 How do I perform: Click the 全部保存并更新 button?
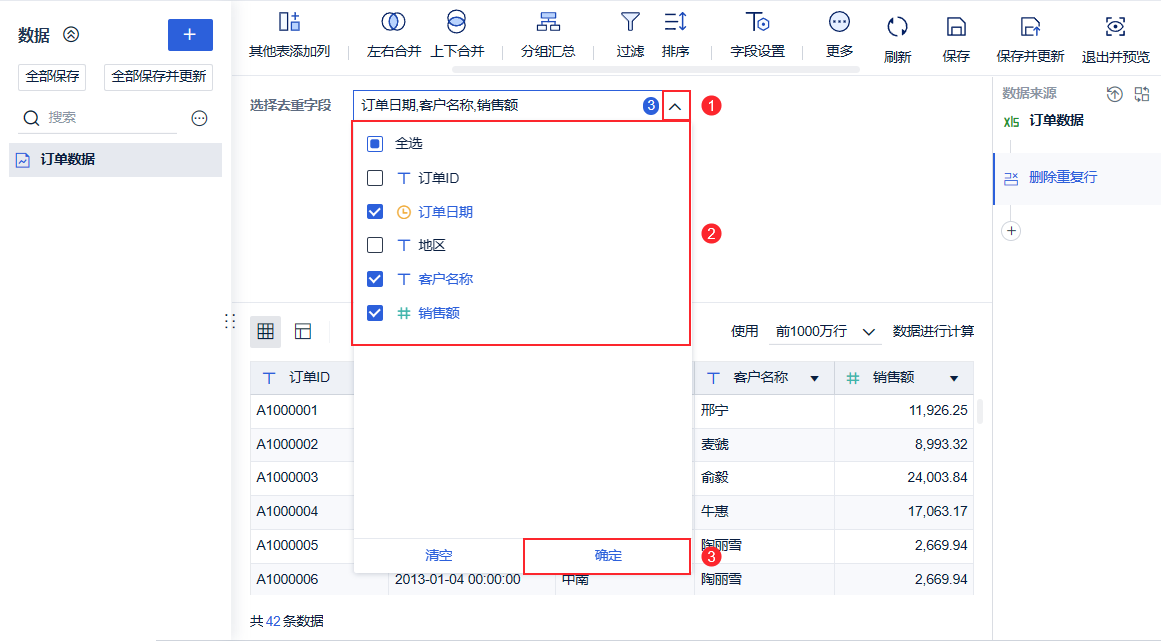[x=158, y=77]
